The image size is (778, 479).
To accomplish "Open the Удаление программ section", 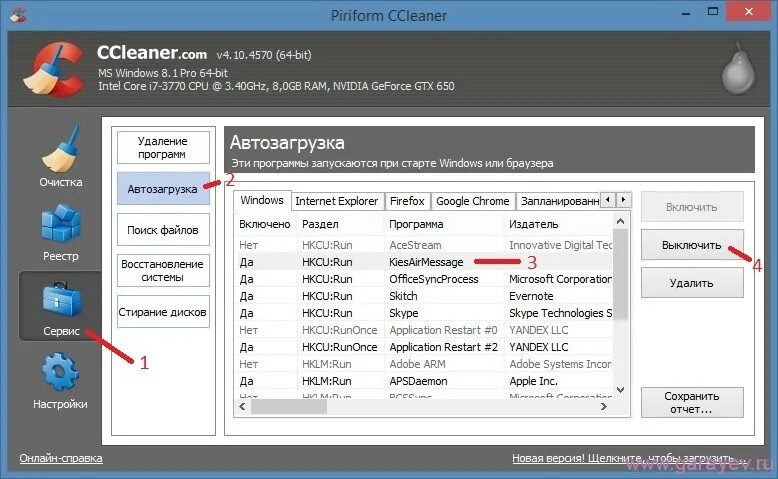I will pyautogui.click(x=163, y=147).
